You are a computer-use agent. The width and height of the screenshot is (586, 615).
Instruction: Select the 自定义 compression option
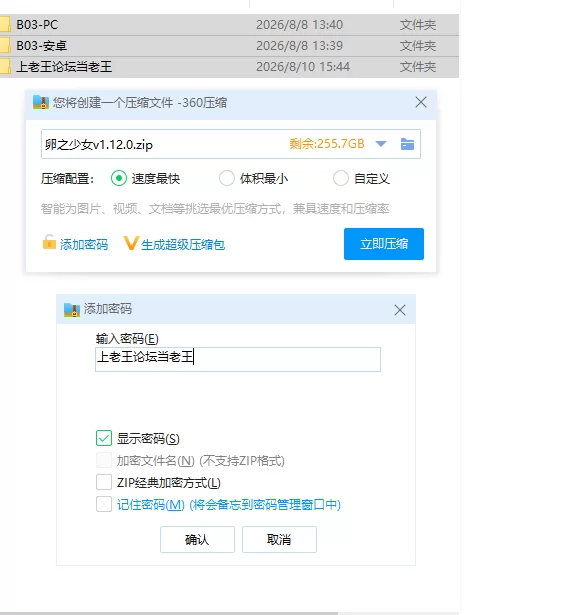pyautogui.click(x=340, y=178)
